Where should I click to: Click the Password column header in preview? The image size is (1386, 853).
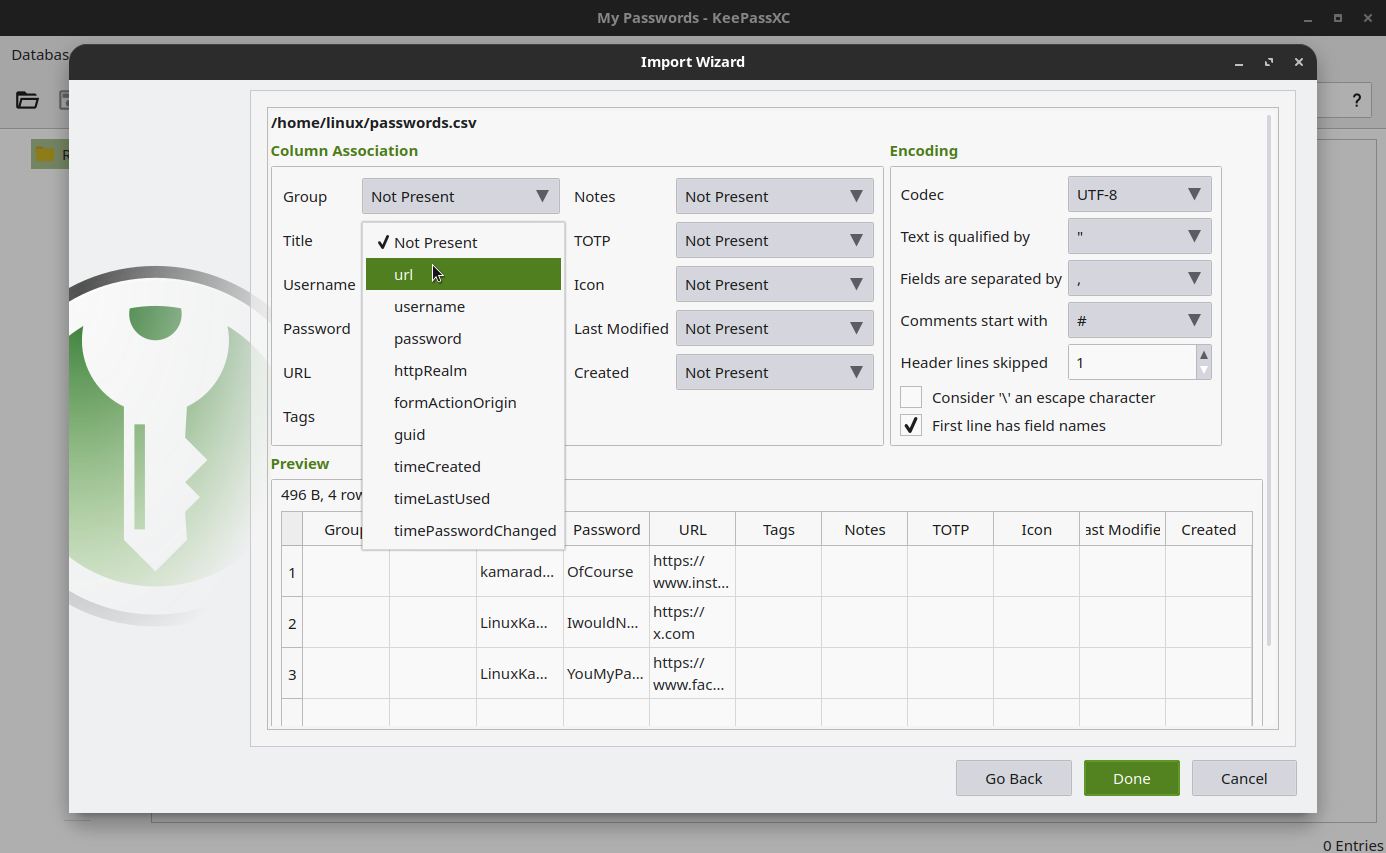[606, 529]
